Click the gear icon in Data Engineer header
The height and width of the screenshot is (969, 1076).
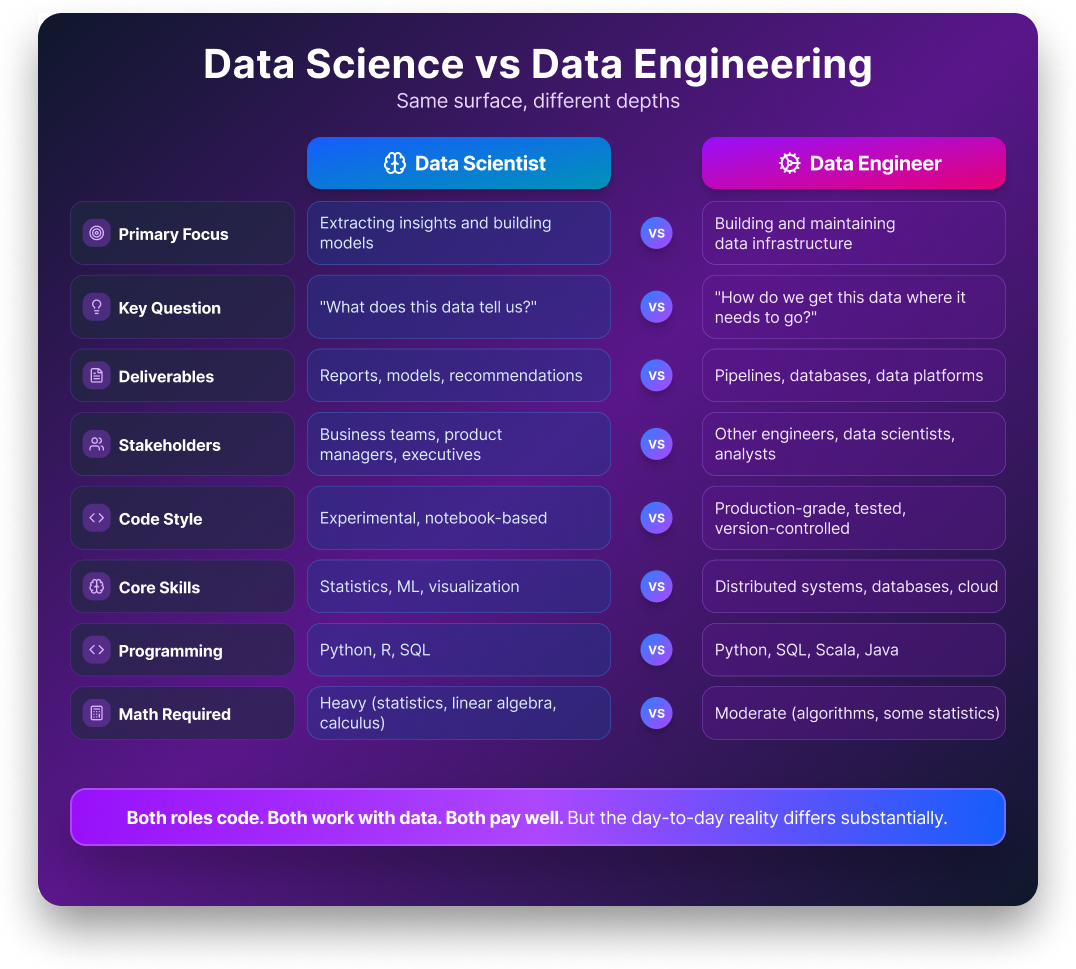tap(790, 163)
